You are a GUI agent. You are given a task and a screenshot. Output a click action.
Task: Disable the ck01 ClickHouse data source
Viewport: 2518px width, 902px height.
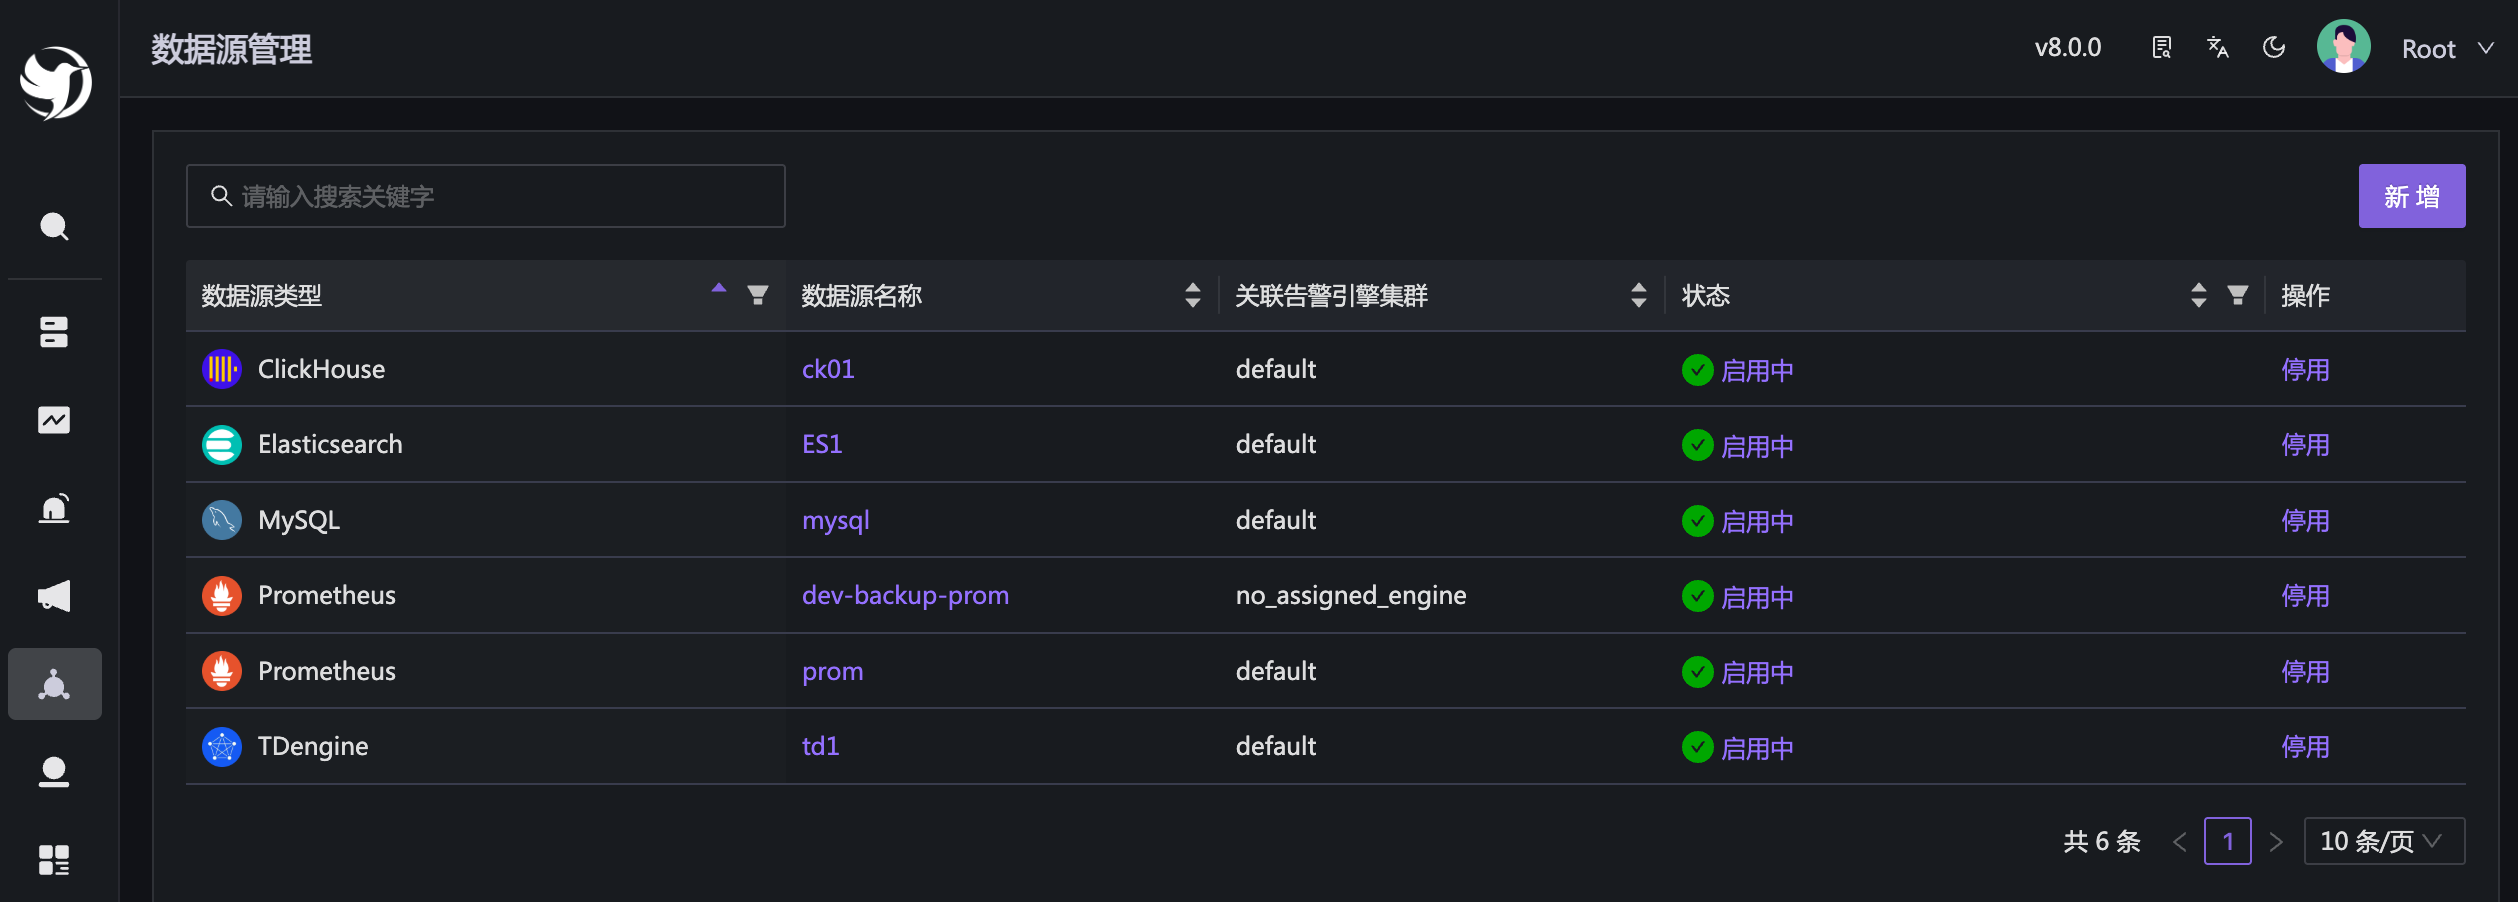[2305, 370]
